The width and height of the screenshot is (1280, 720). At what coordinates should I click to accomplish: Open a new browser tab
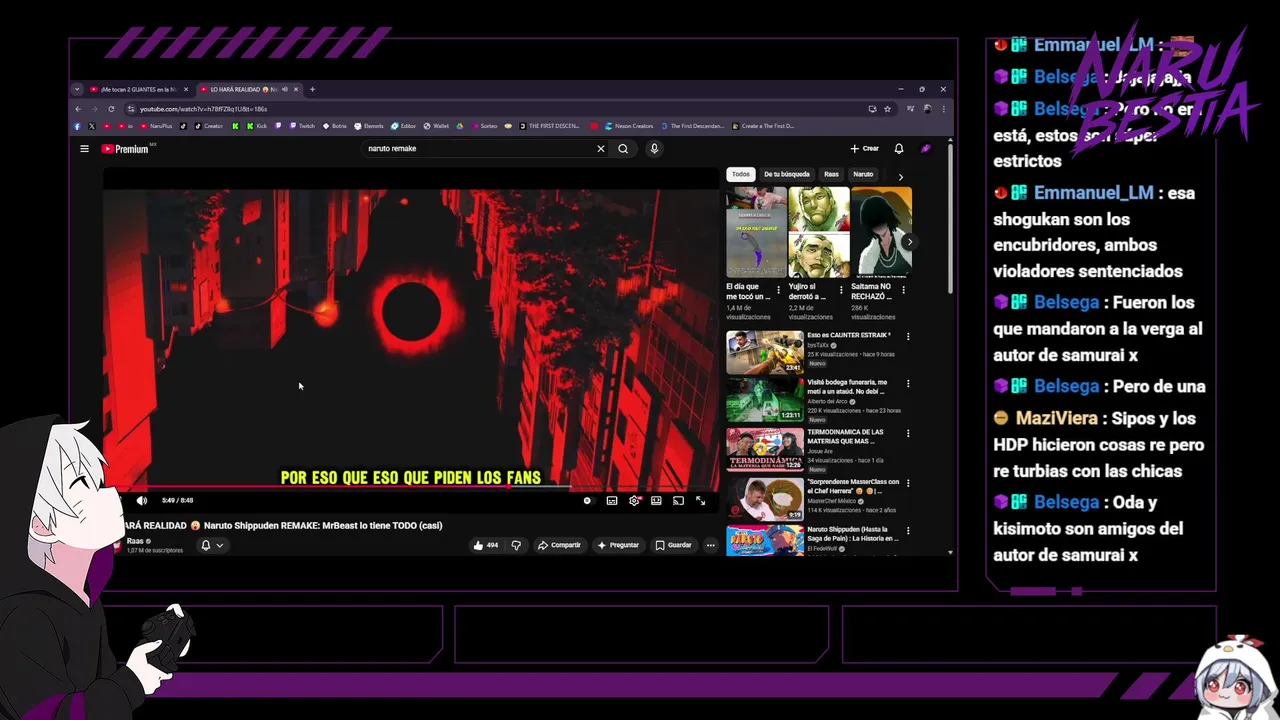click(x=312, y=89)
